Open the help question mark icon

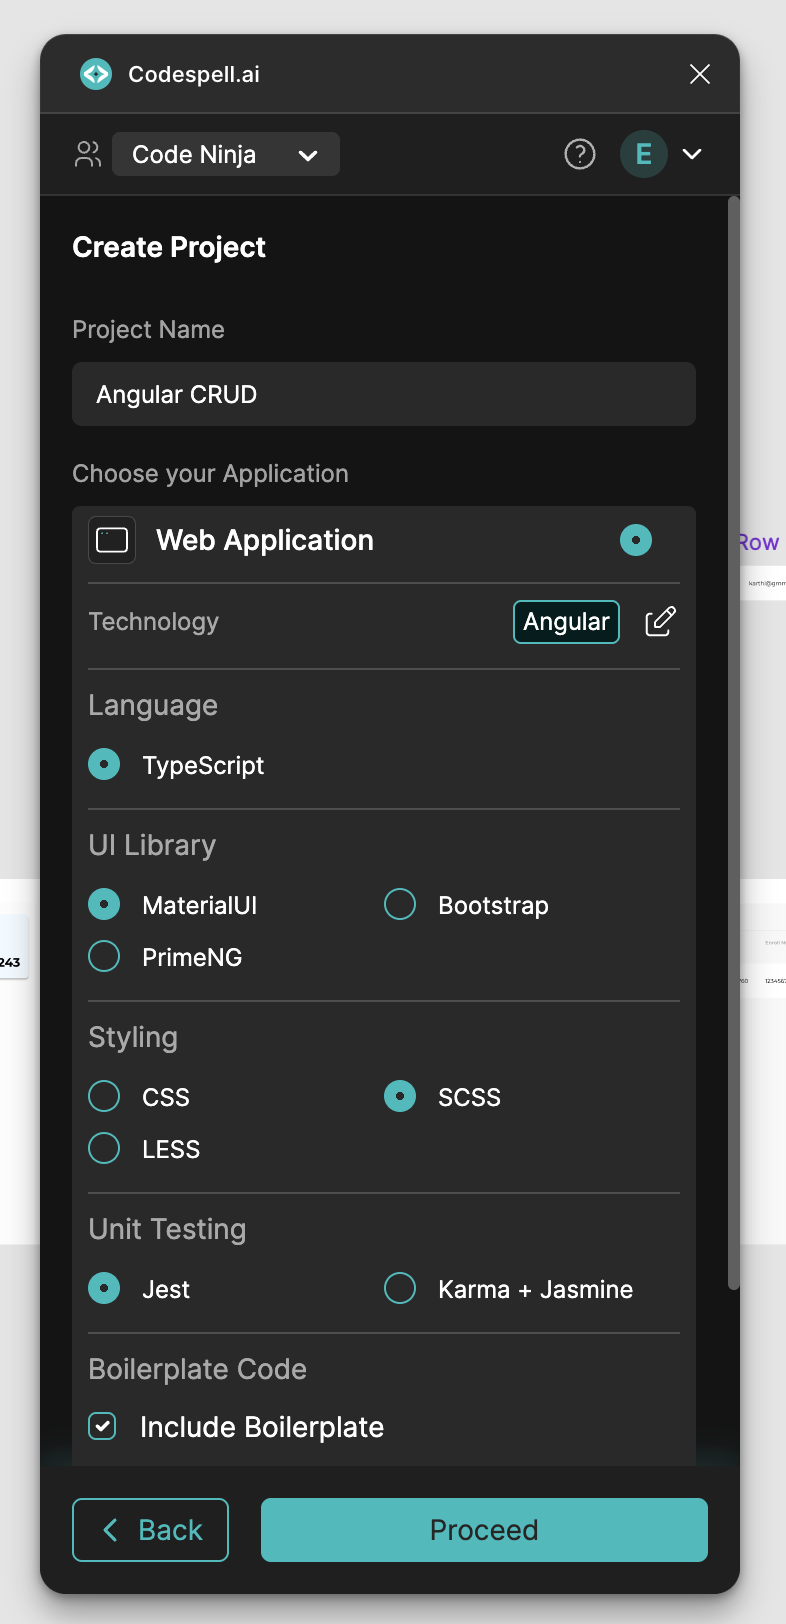580,154
